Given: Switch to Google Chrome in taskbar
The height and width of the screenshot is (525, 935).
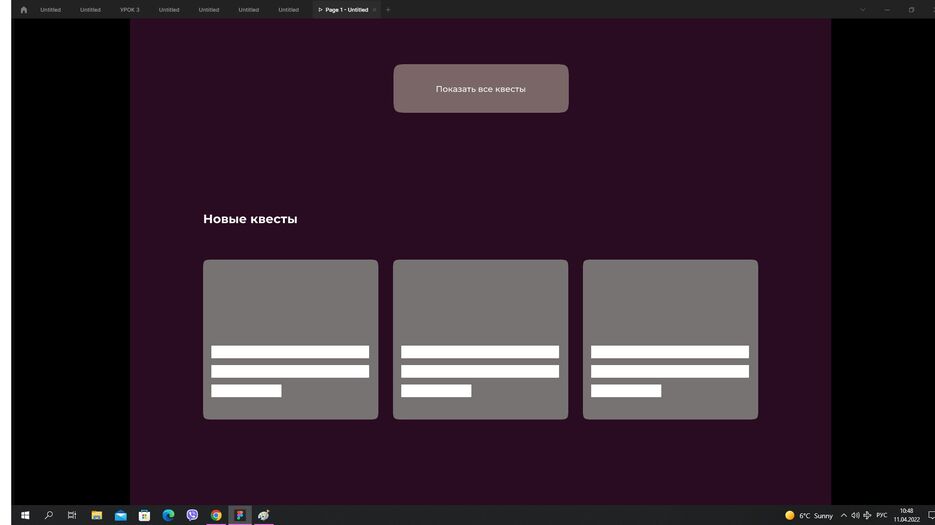Looking at the screenshot, I should [216, 515].
